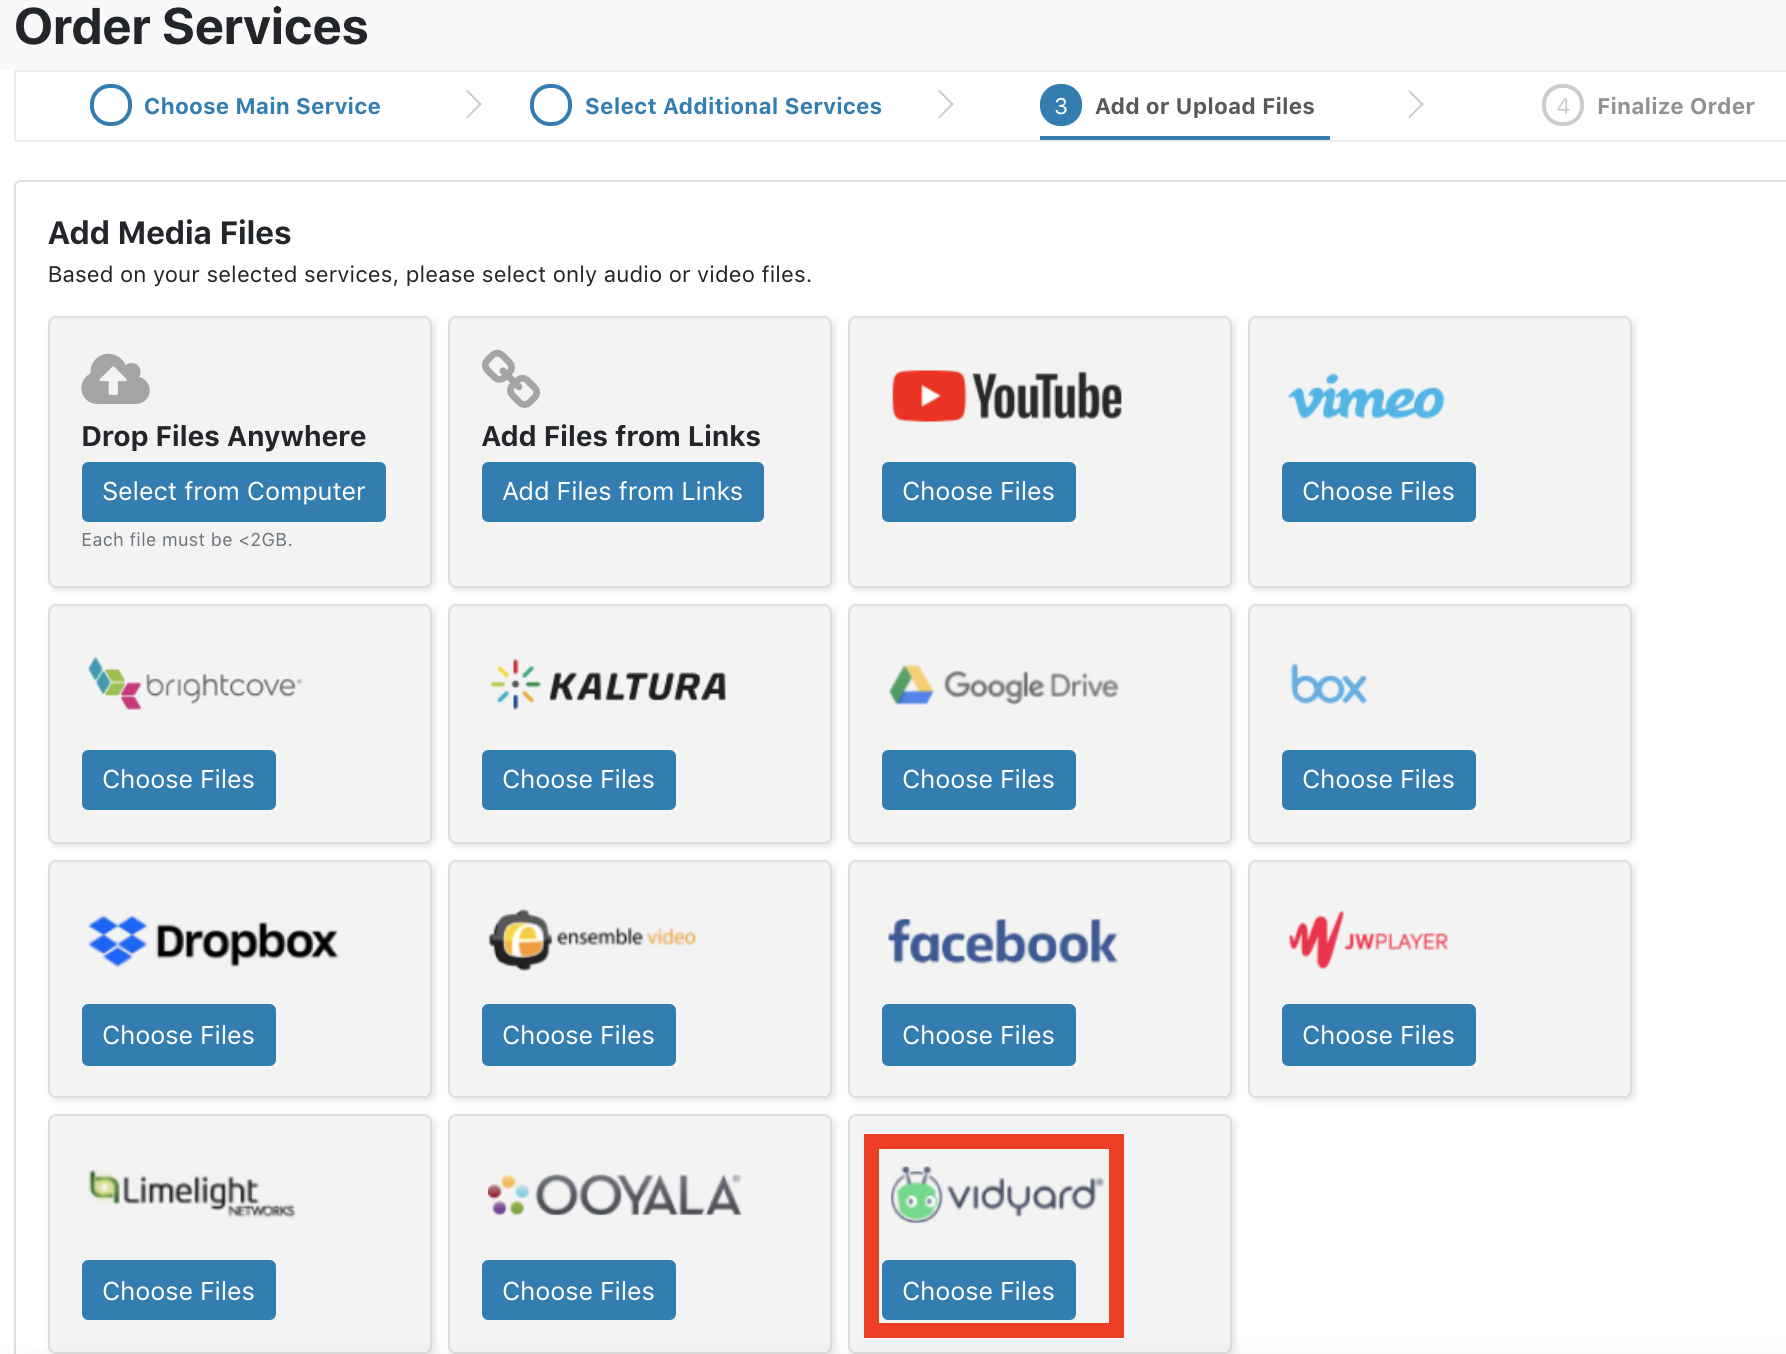Click the Limelight Networks logo

[x=192, y=1193]
